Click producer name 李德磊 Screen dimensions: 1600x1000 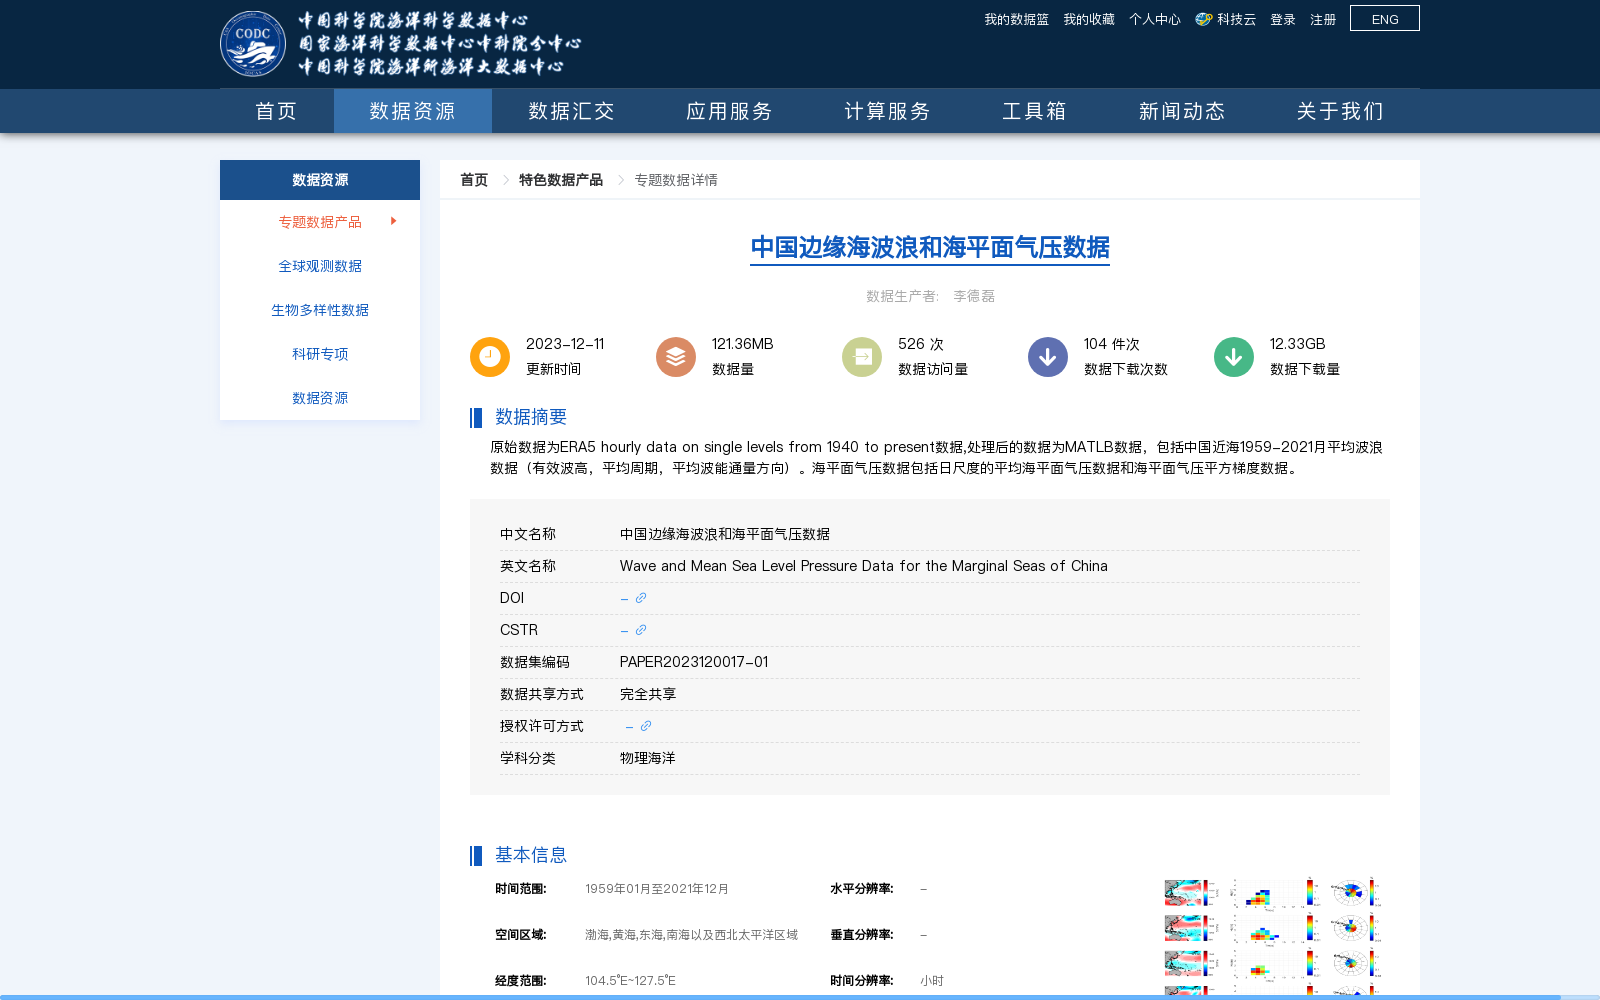974,296
